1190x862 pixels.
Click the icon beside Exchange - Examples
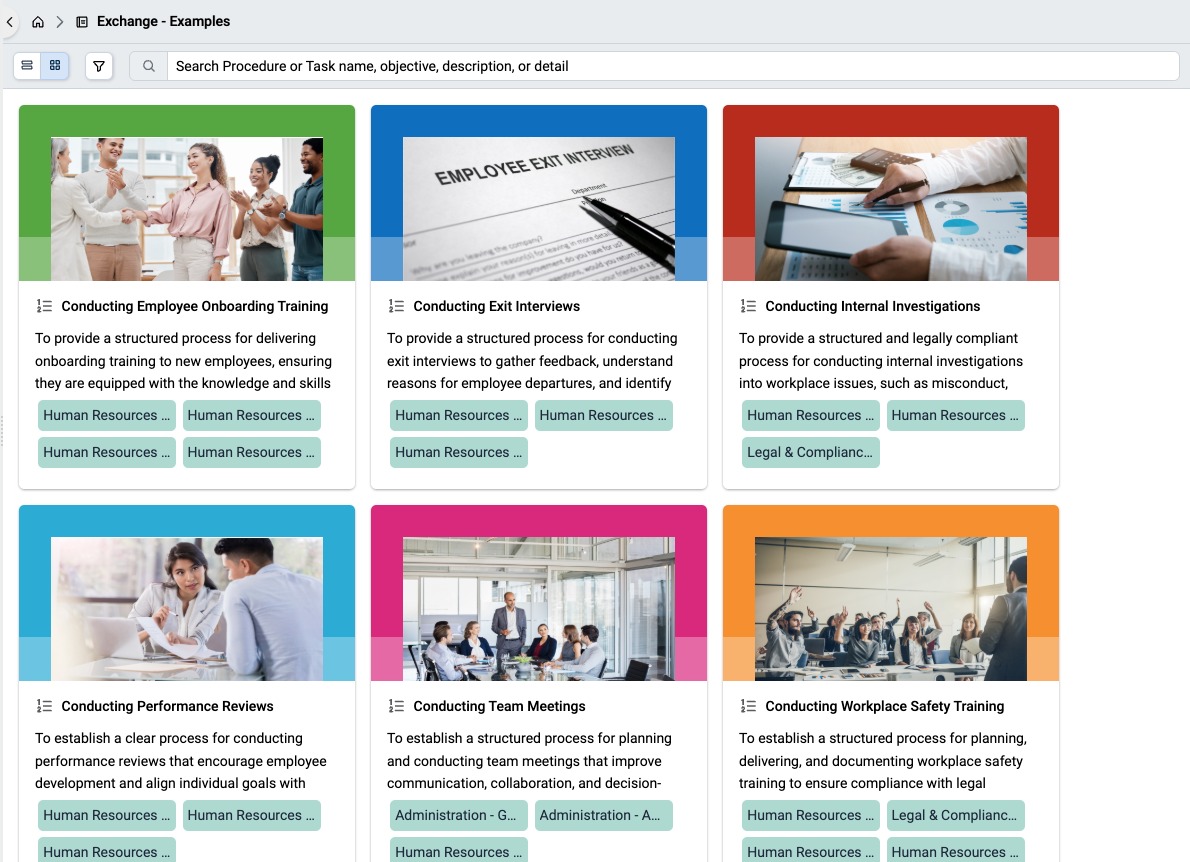[82, 22]
